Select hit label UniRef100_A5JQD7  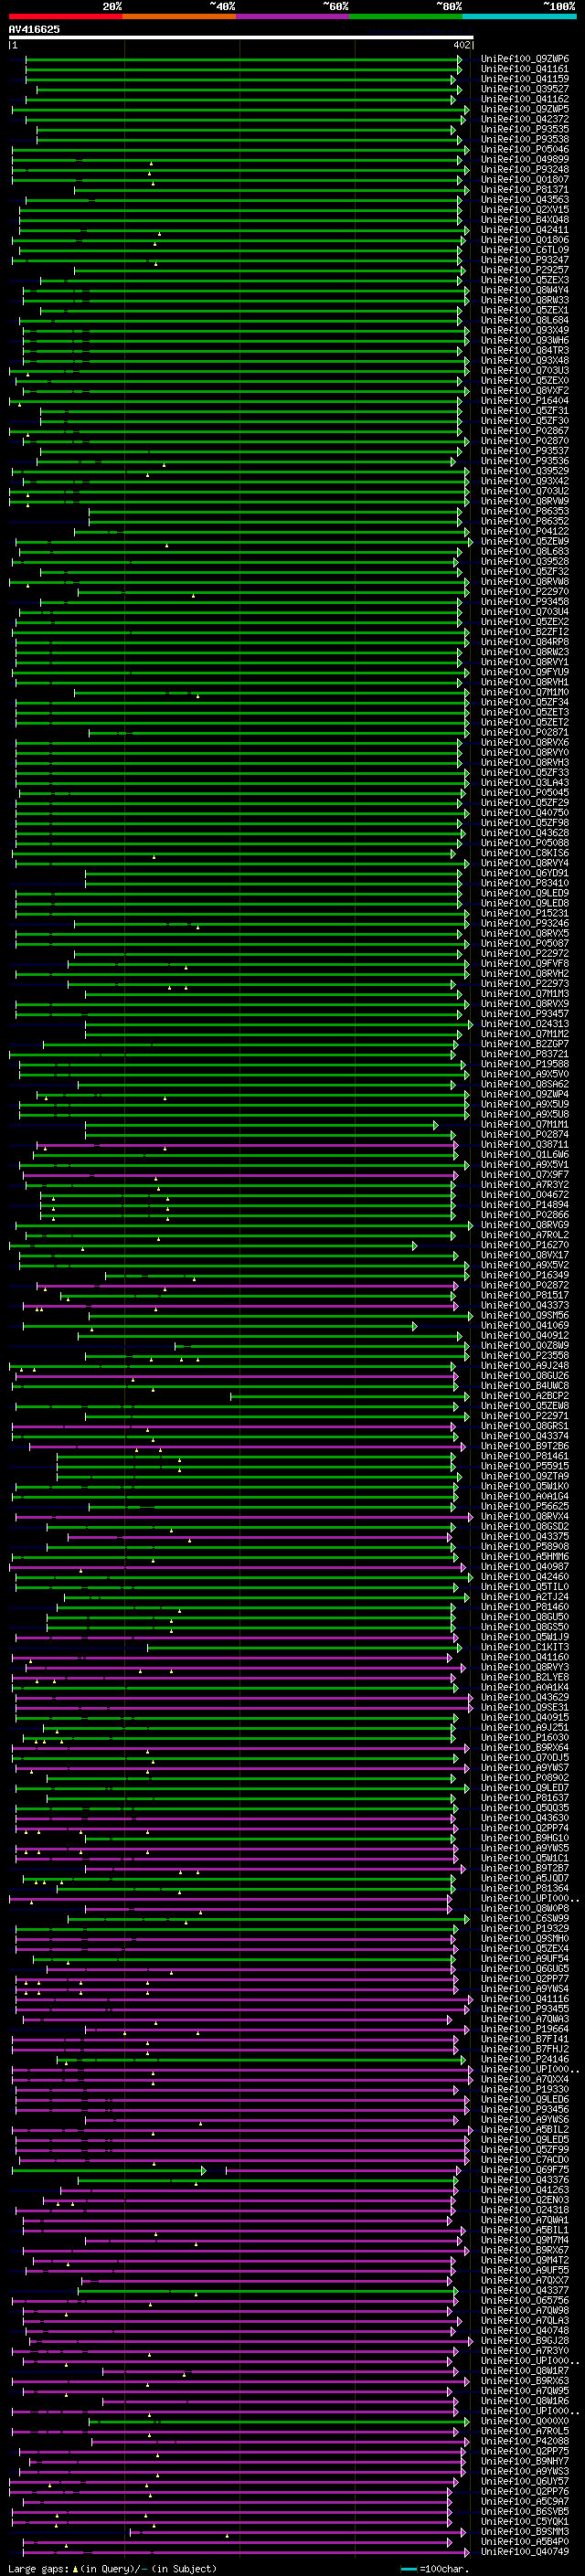tap(525, 1877)
